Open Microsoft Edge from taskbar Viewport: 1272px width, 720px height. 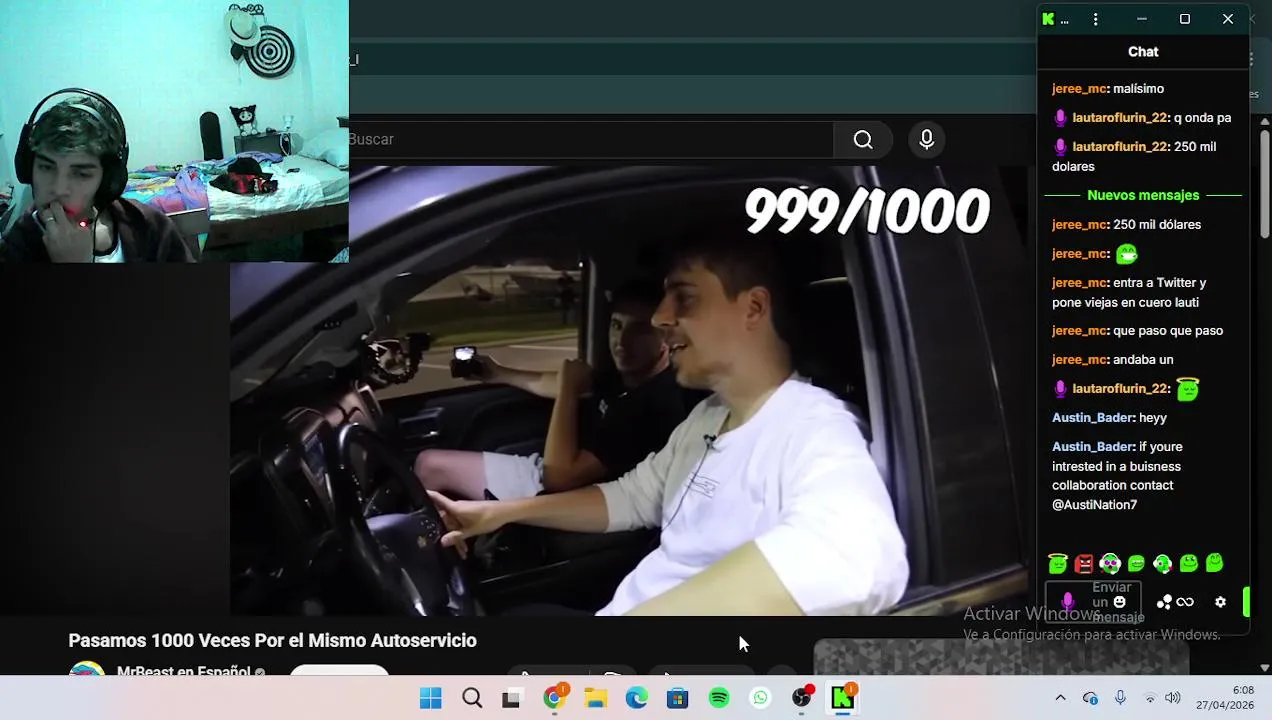tap(637, 698)
